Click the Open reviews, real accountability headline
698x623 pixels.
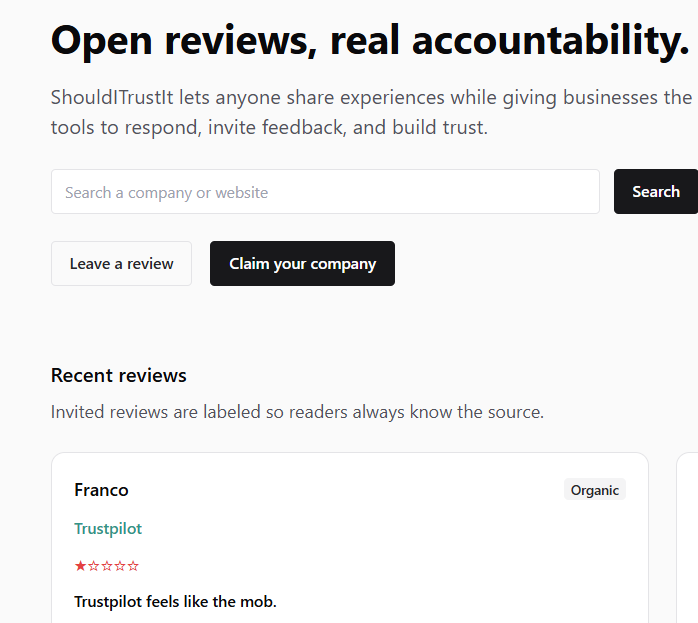point(370,40)
